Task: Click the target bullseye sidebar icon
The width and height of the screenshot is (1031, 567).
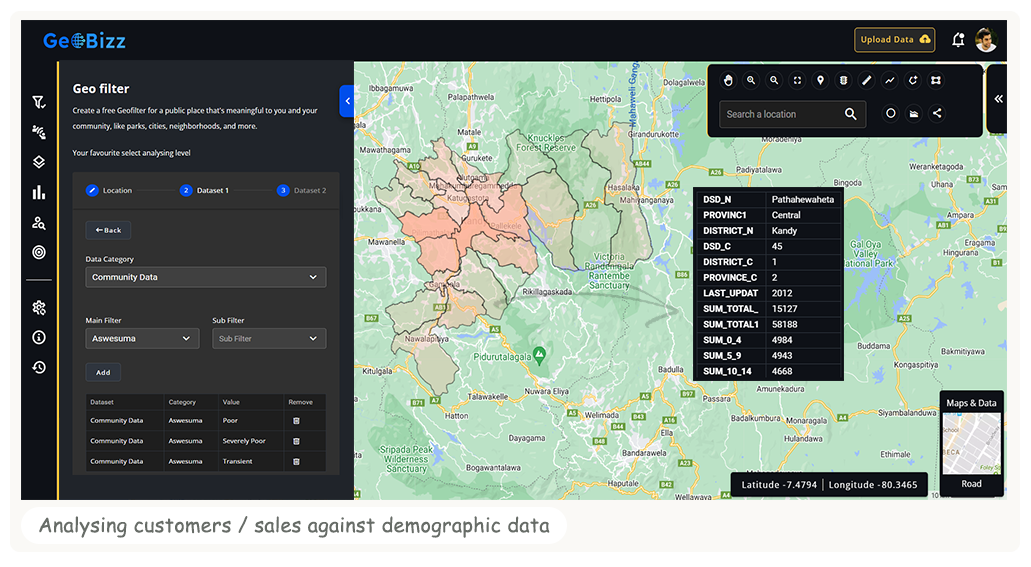Action: click(39, 252)
